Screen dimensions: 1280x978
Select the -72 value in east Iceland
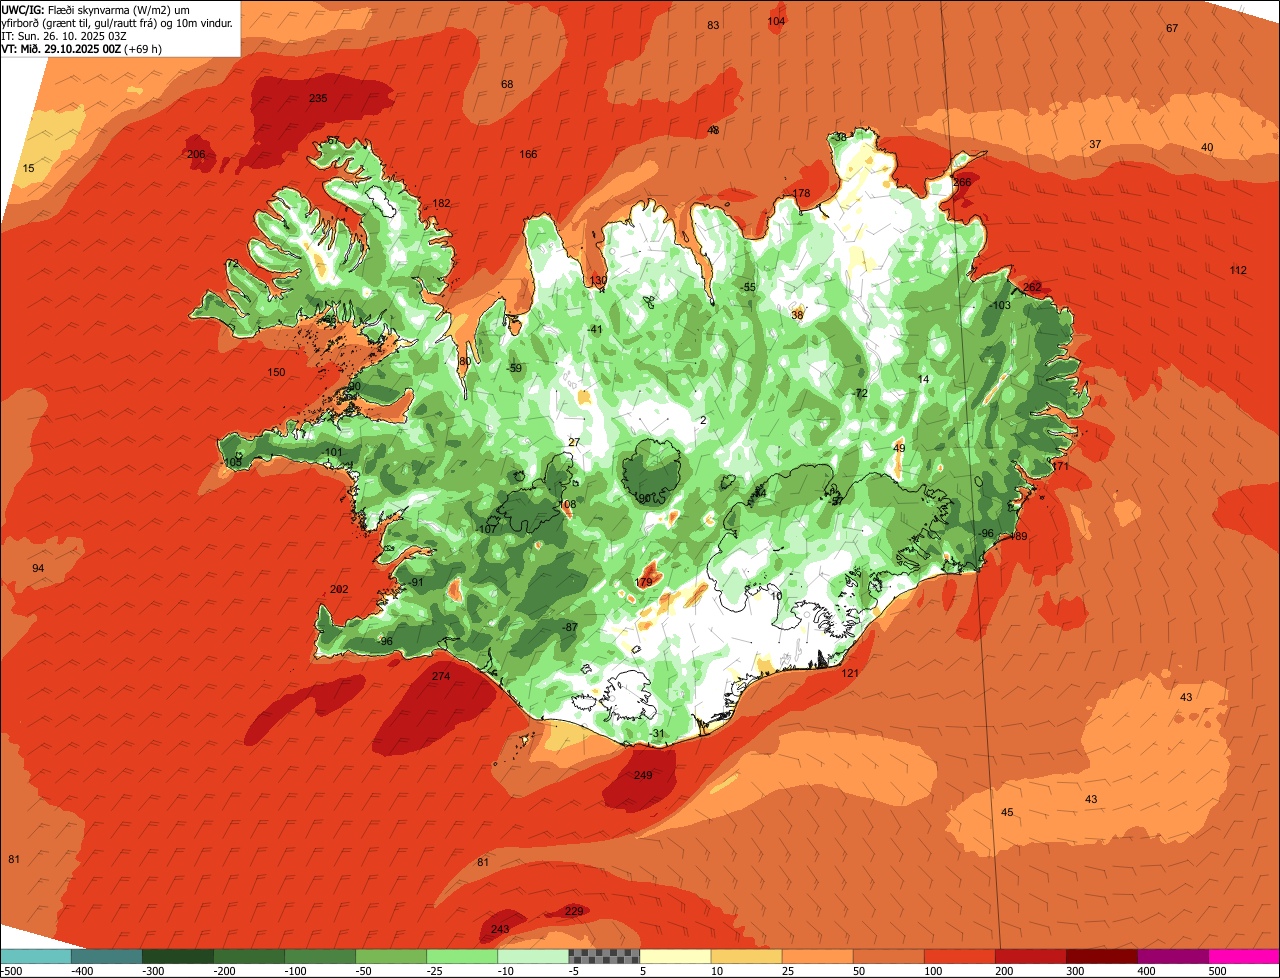pyautogui.click(x=860, y=393)
